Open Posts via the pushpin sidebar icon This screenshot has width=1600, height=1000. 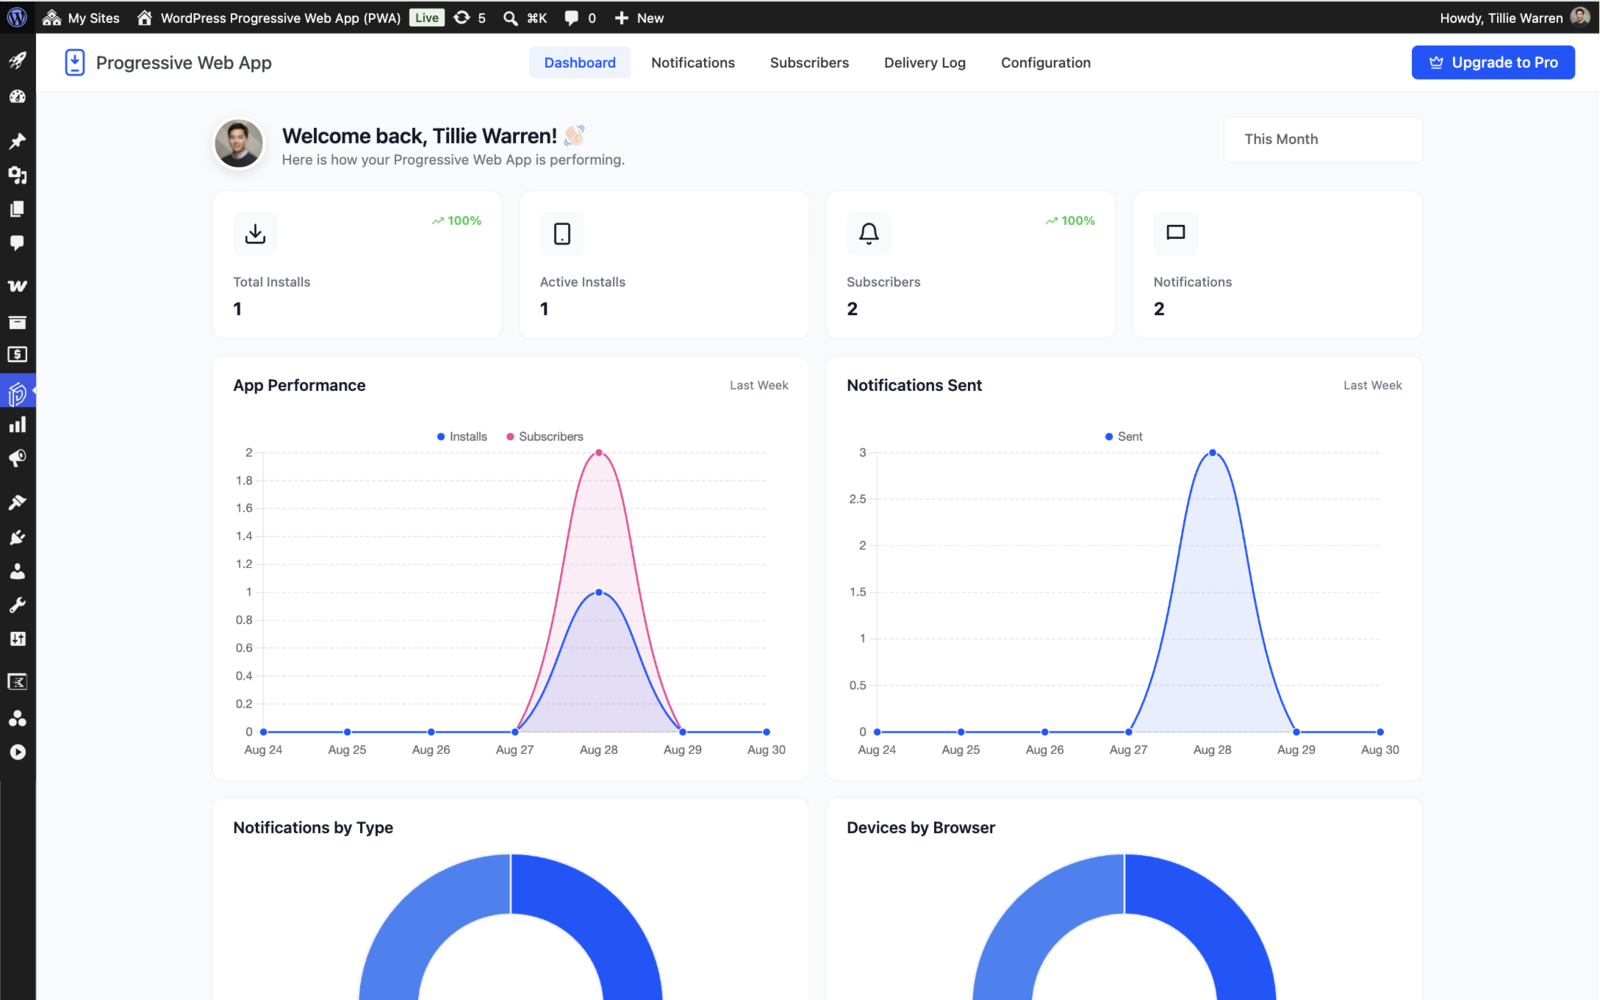pyautogui.click(x=17, y=141)
